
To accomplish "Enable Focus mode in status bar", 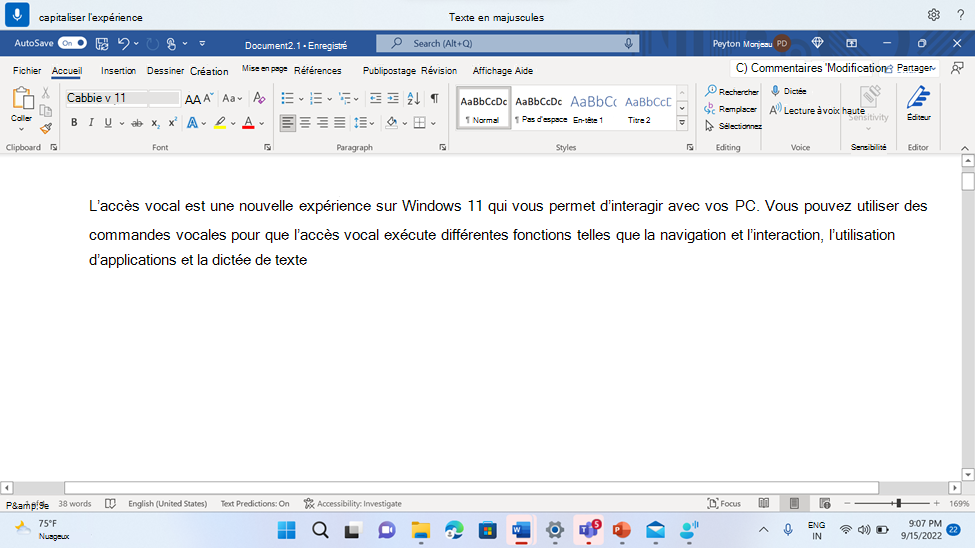I will tap(724, 503).
